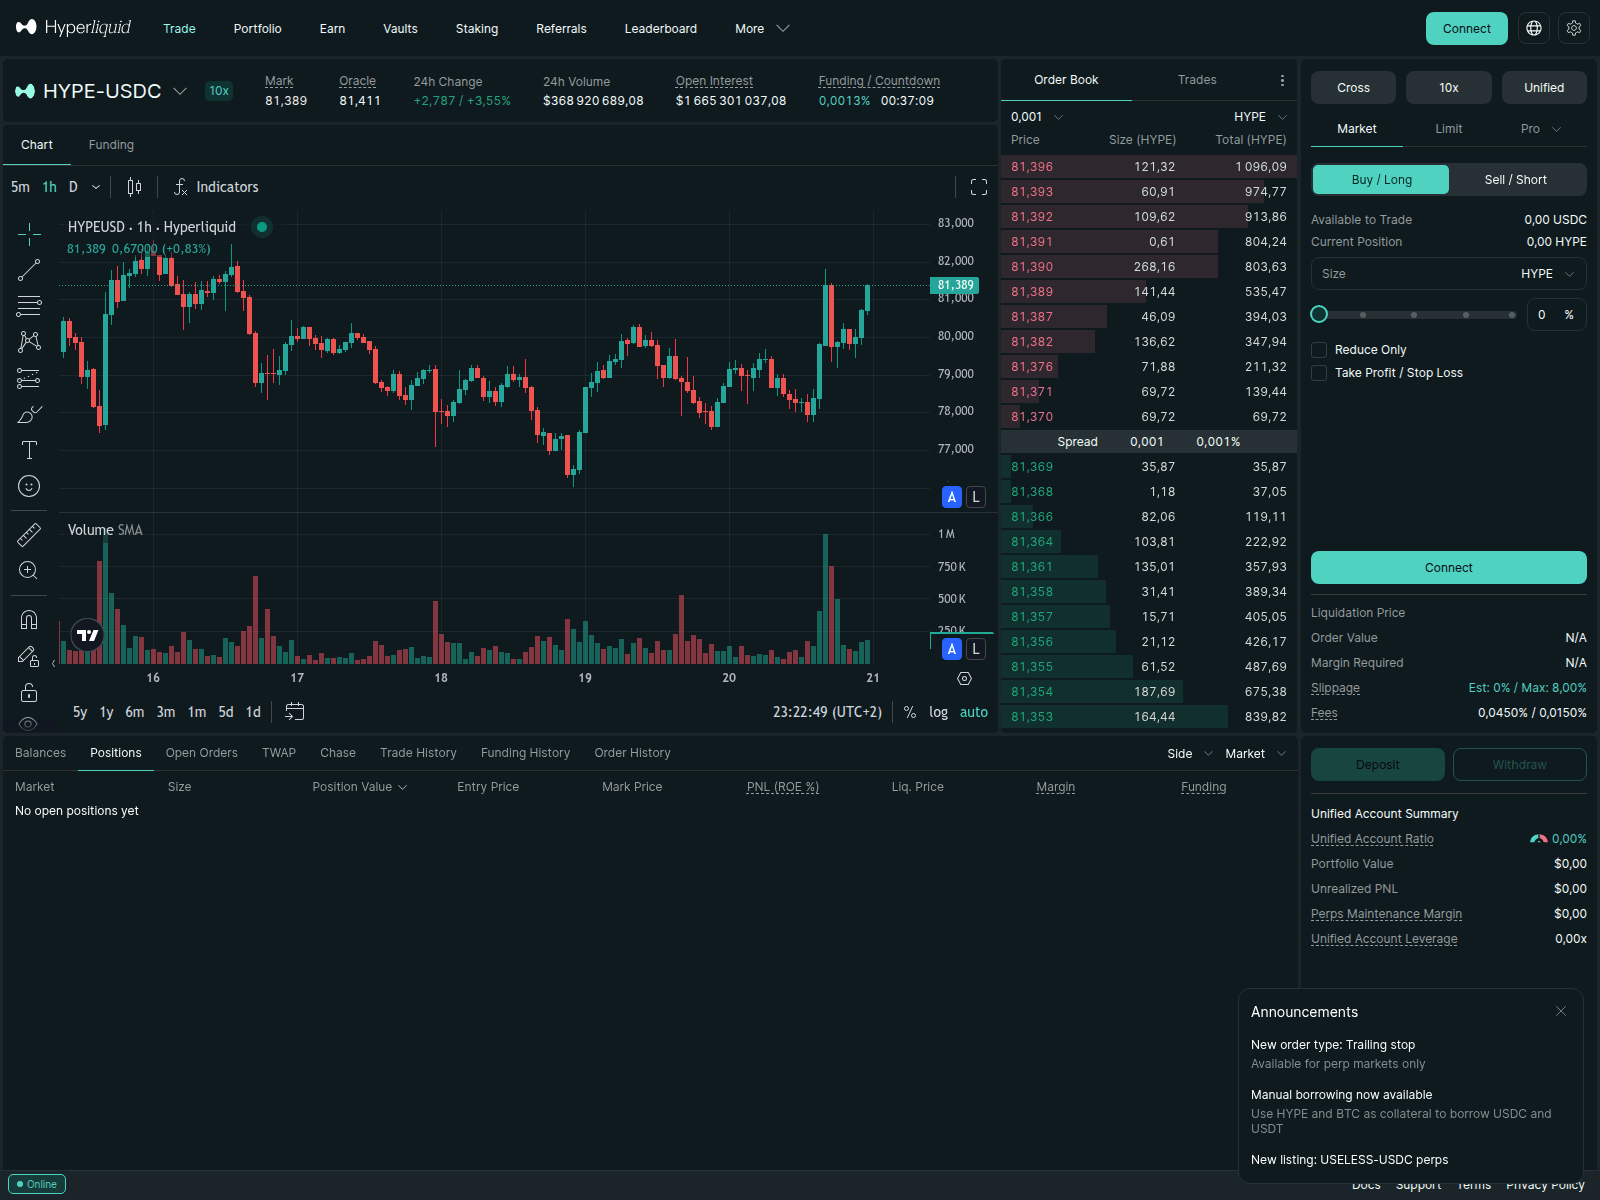Image resolution: width=1600 pixels, height=1200 pixels.
Task: Select the trend line drawing tool
Action: pos(29,270)
